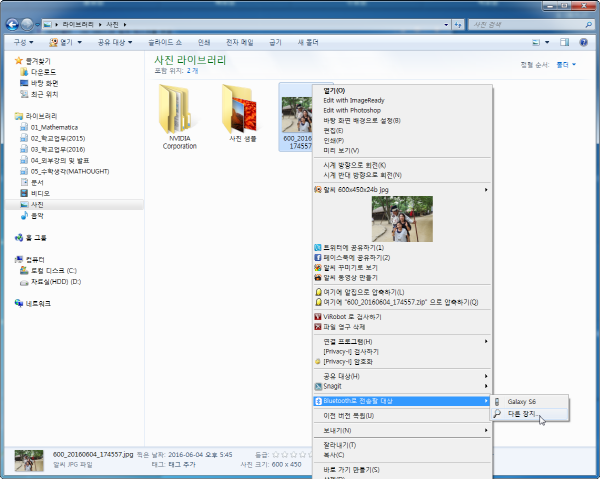Choose 바탕 화면 배경으로 설정(B)
The image size is (600, 479).
coord(402,121)
